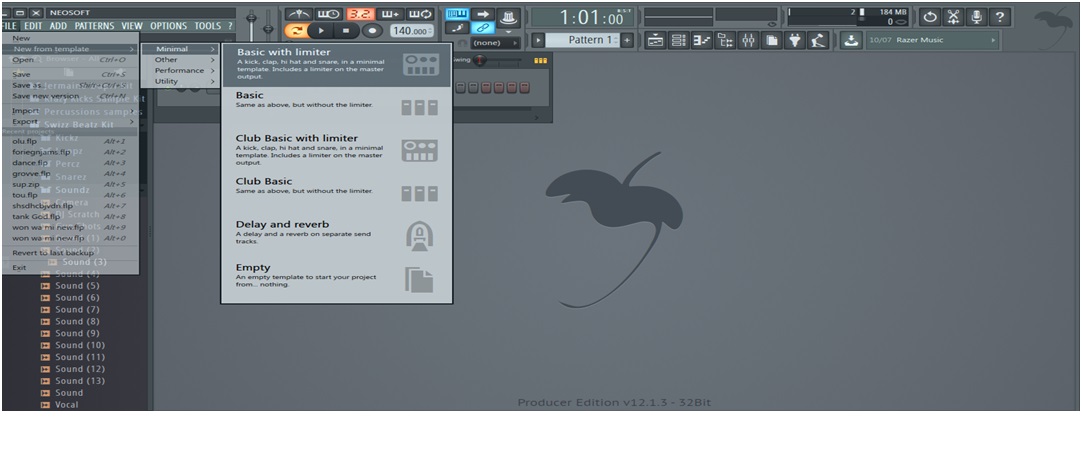Toggle the metronome

[x=298, y=14]
